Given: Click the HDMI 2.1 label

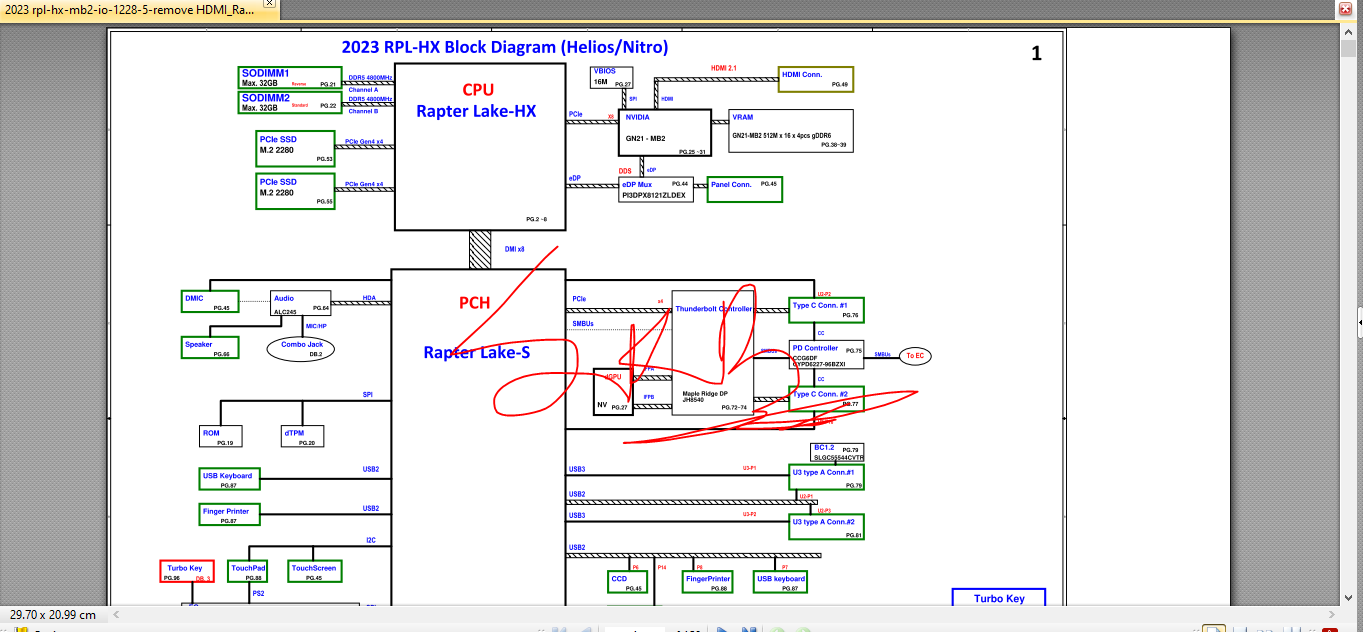Looking at the screenshot, I should point(723,68).
